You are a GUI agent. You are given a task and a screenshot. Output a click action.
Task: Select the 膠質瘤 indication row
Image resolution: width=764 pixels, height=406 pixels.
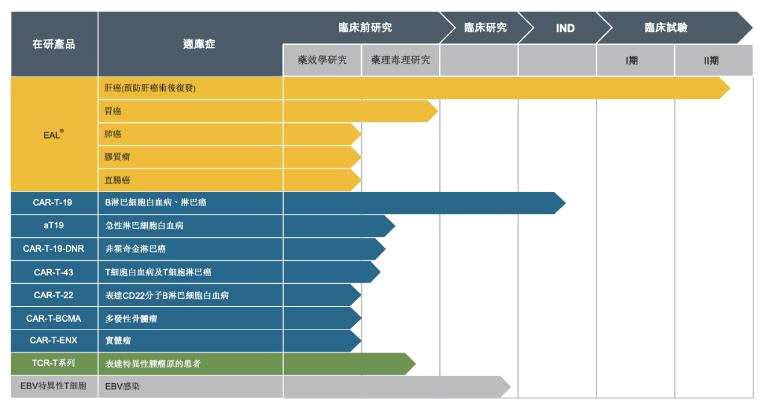[190, 157]
